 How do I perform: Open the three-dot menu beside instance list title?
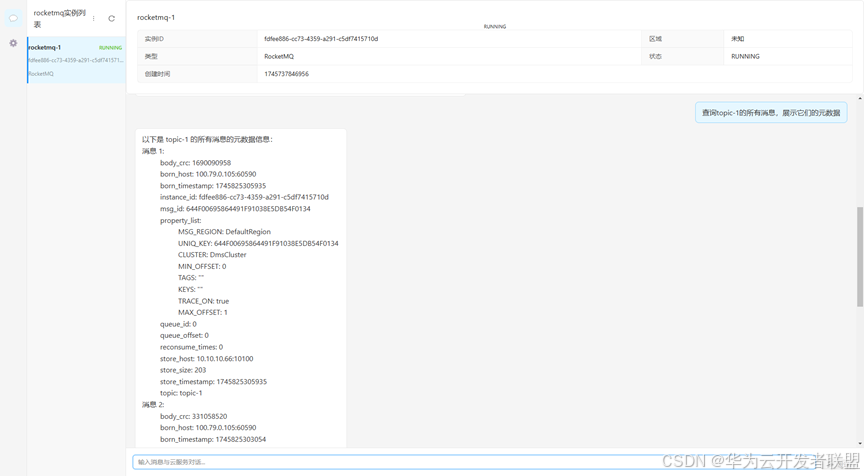94,19
